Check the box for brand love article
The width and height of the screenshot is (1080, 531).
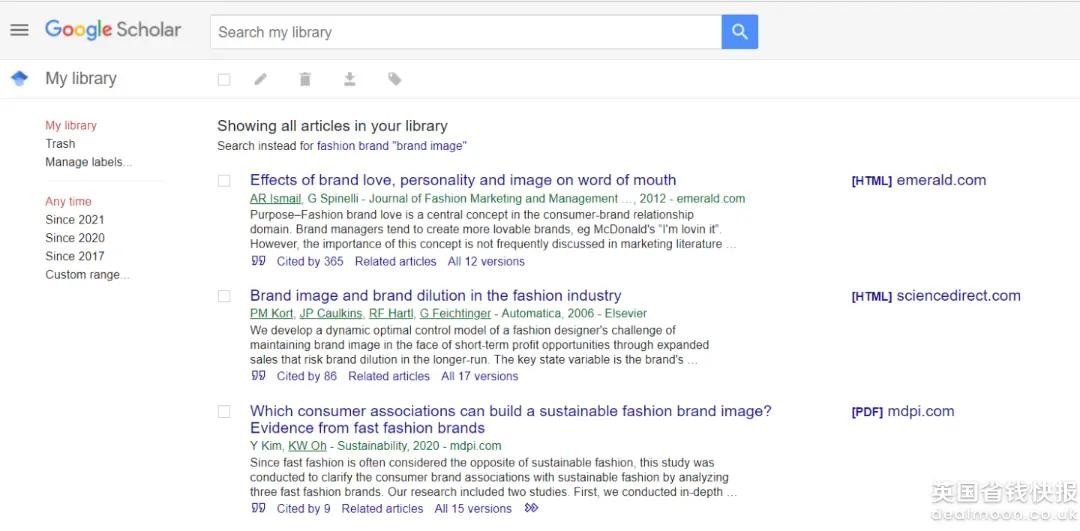coord(224,181)
